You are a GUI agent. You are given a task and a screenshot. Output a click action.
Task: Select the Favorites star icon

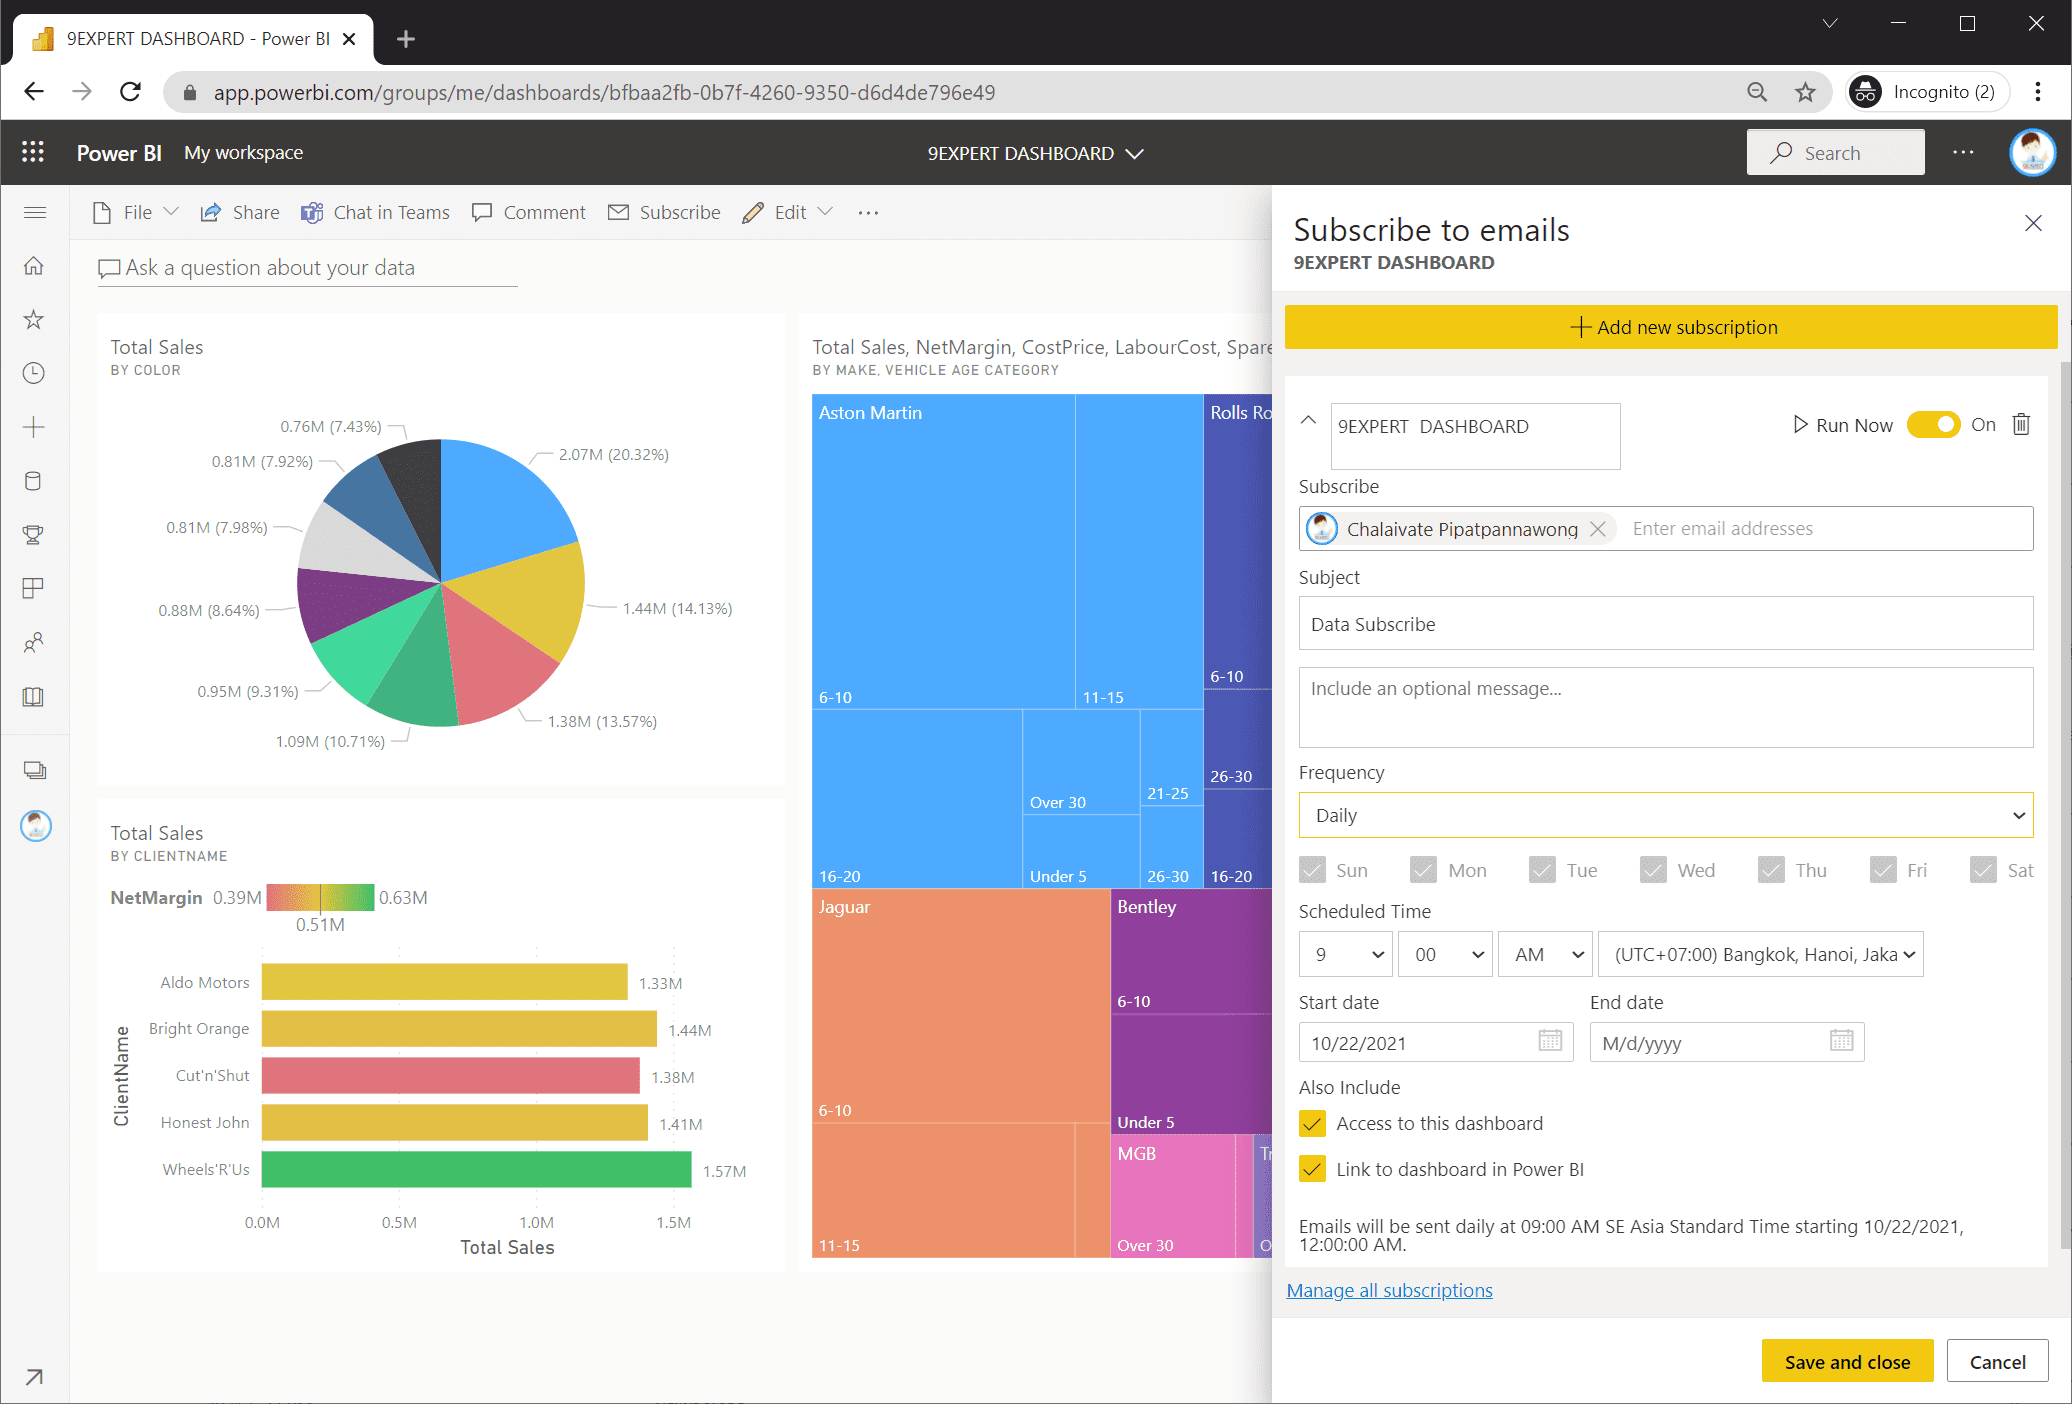(x=34, y=319)
